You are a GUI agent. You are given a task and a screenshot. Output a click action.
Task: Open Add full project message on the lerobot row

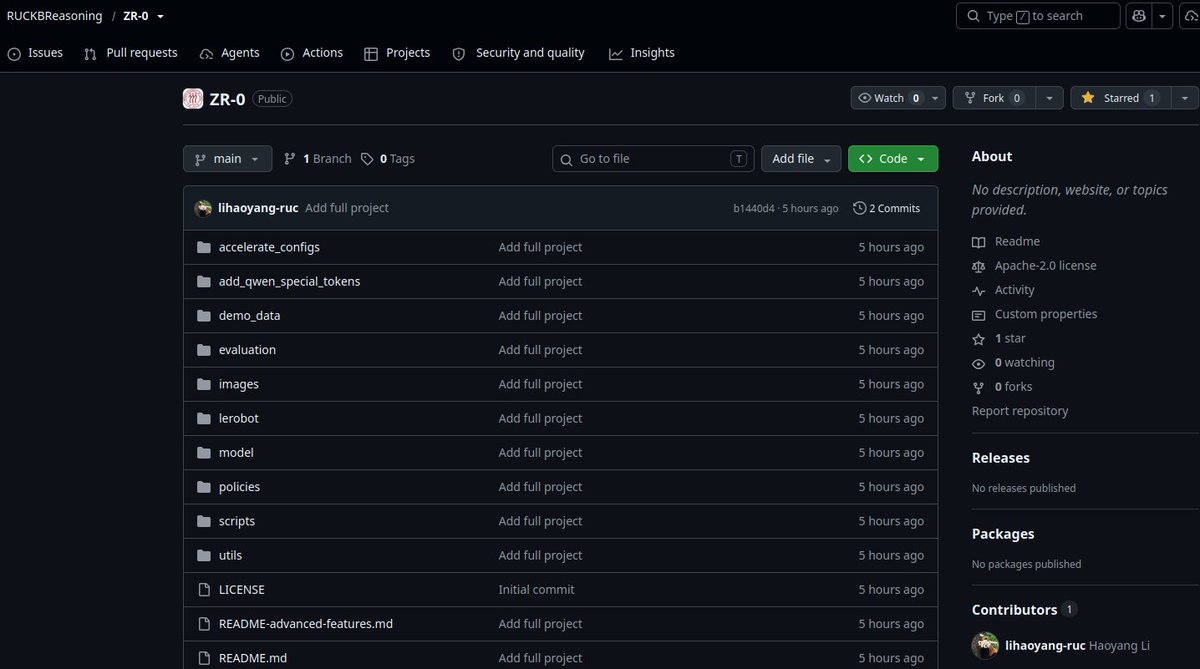tap(540, 419)
